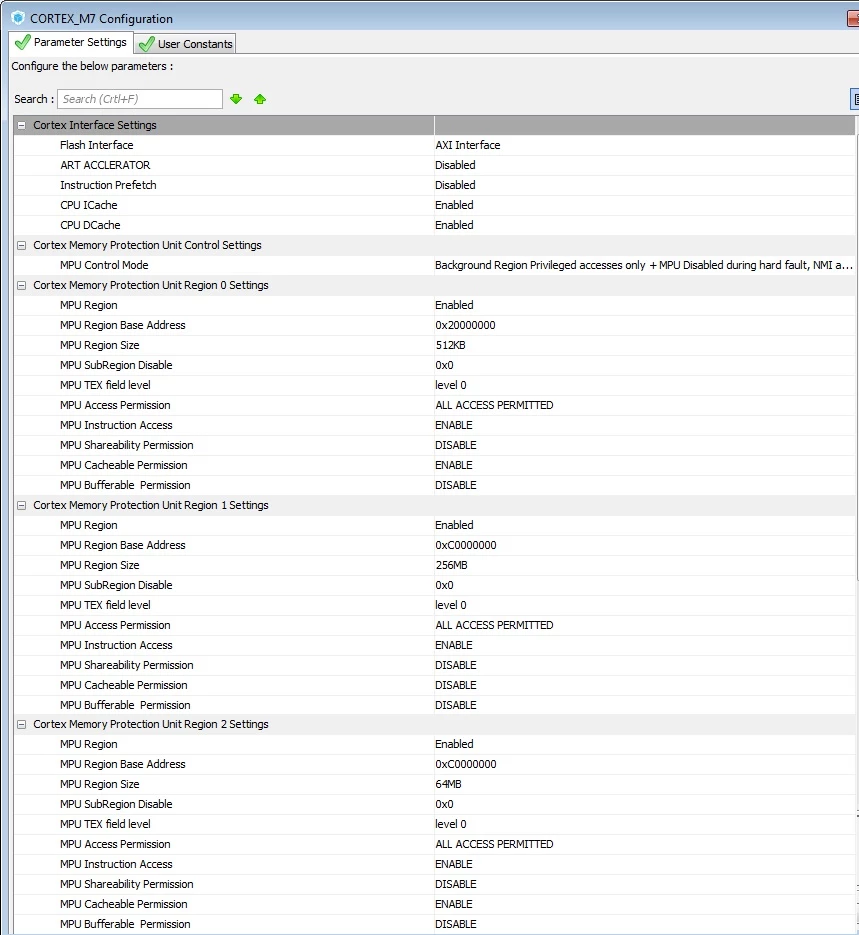Collapse Cortex Interface Settings group
This screenshot has width=859, height=935.
21,125
